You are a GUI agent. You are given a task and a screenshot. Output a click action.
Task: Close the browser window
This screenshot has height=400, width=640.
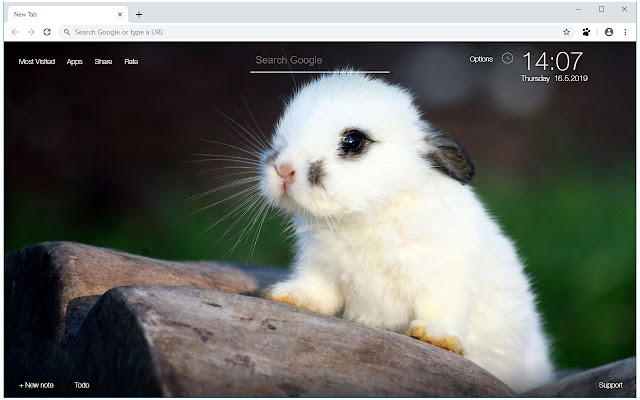coord(624,9)
